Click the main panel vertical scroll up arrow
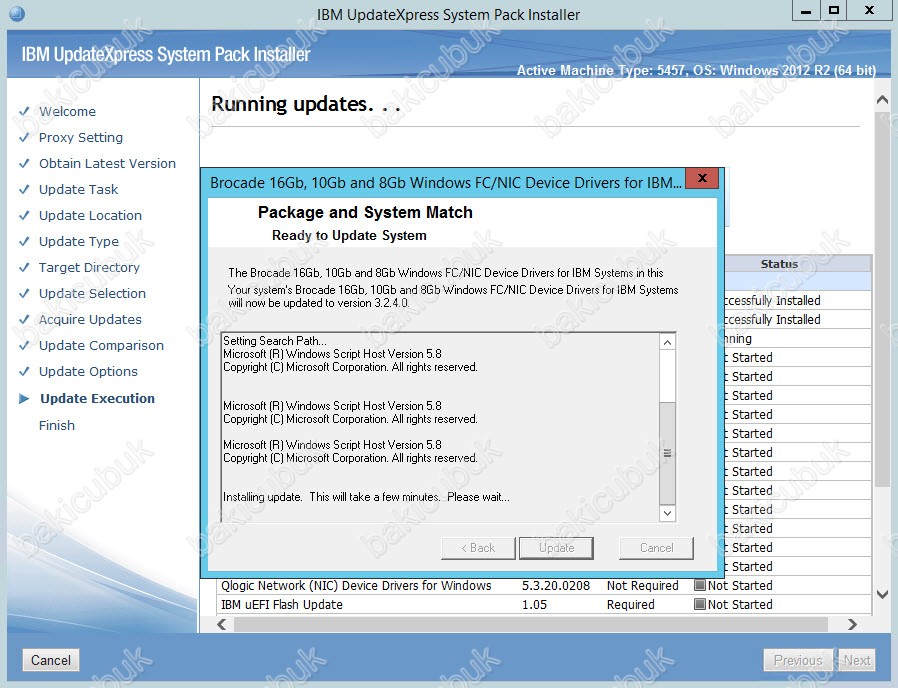Viewport: 898px width, 688px height. point(882,100)
